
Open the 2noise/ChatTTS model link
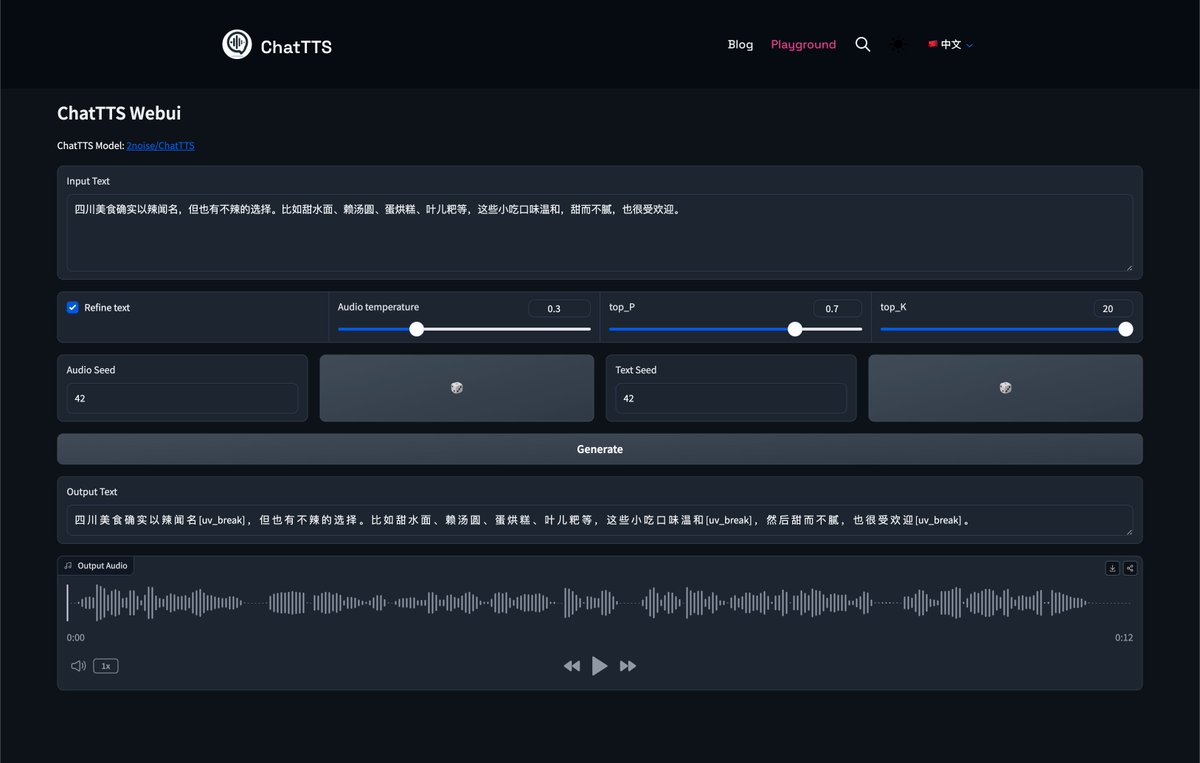click(160, 145)
